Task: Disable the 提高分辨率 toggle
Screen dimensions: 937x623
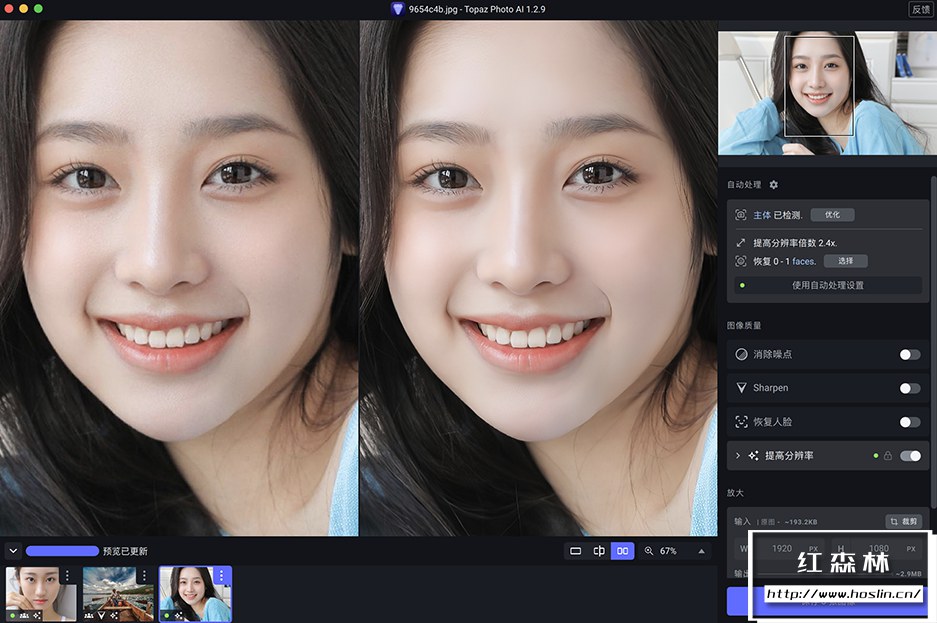Action: (910, 456)
